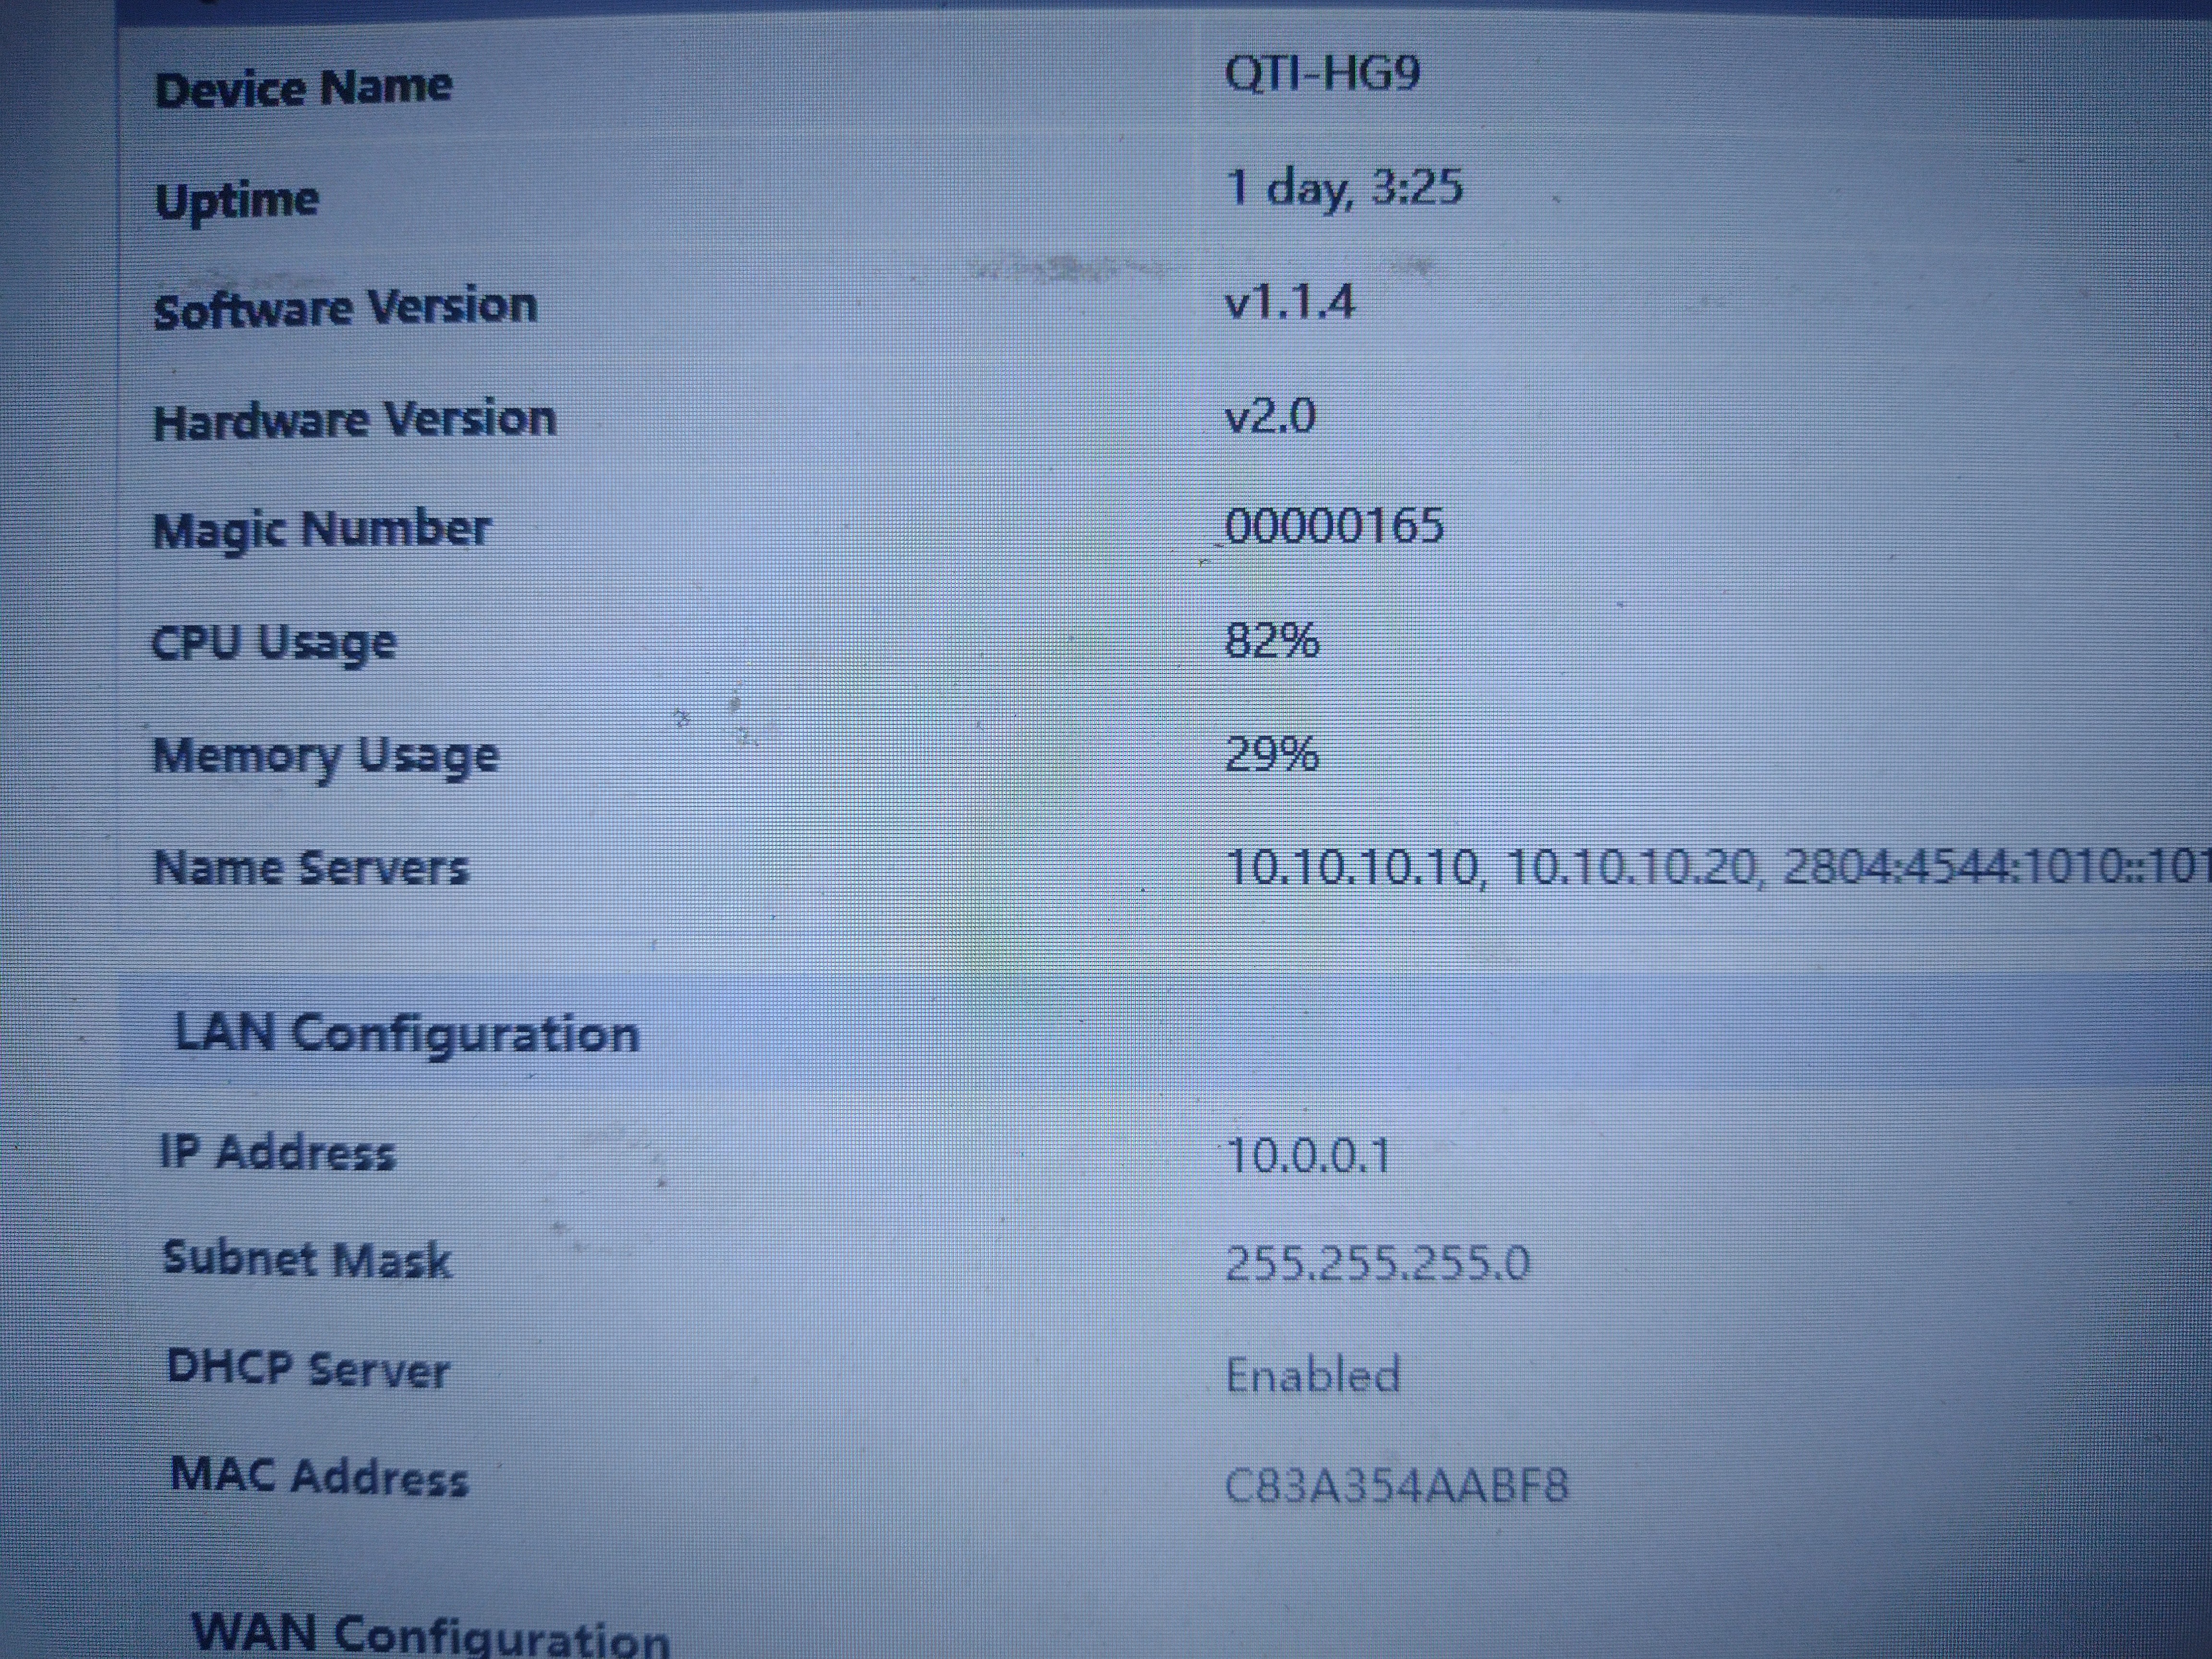Click the QTI-HG9 device name value

click(x=1322, y=73)
